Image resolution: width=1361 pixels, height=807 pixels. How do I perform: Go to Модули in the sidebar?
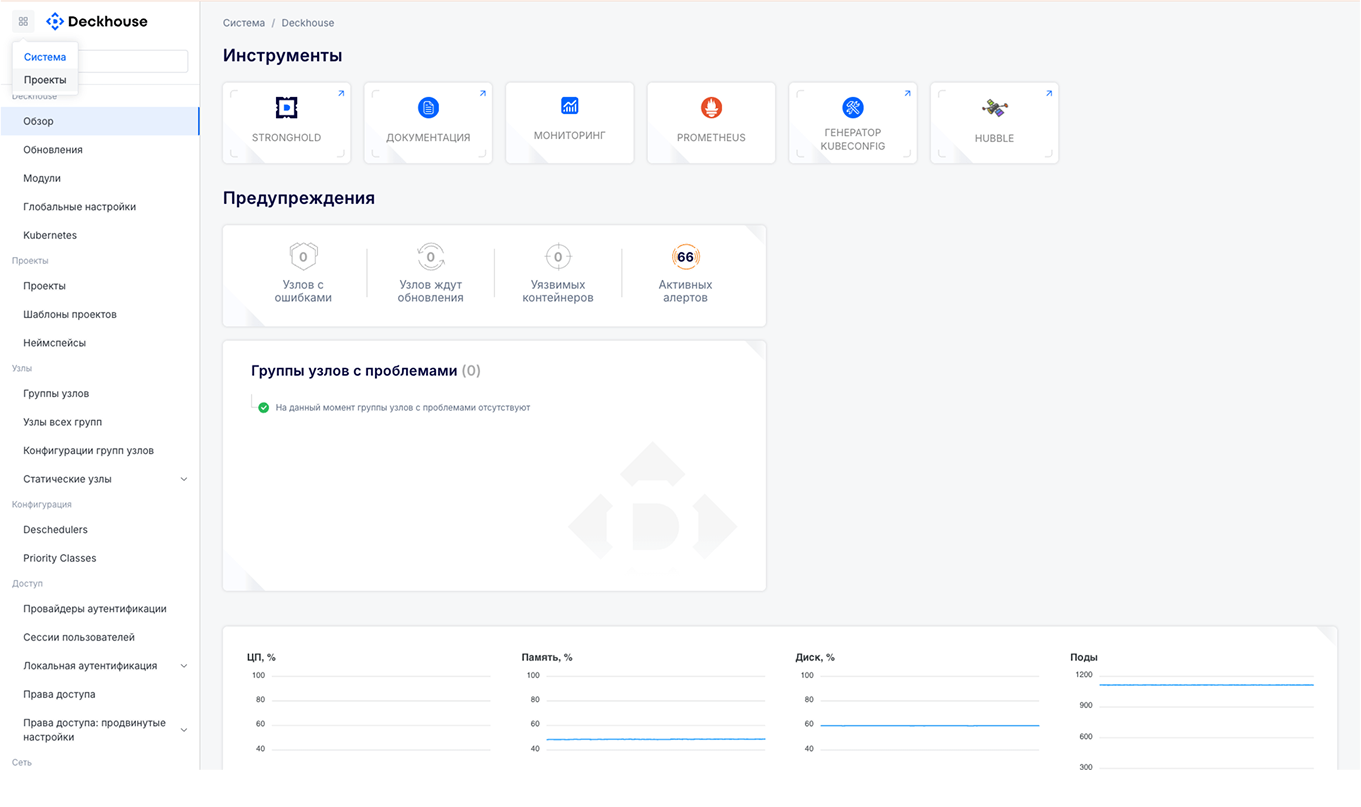point(42,178)
